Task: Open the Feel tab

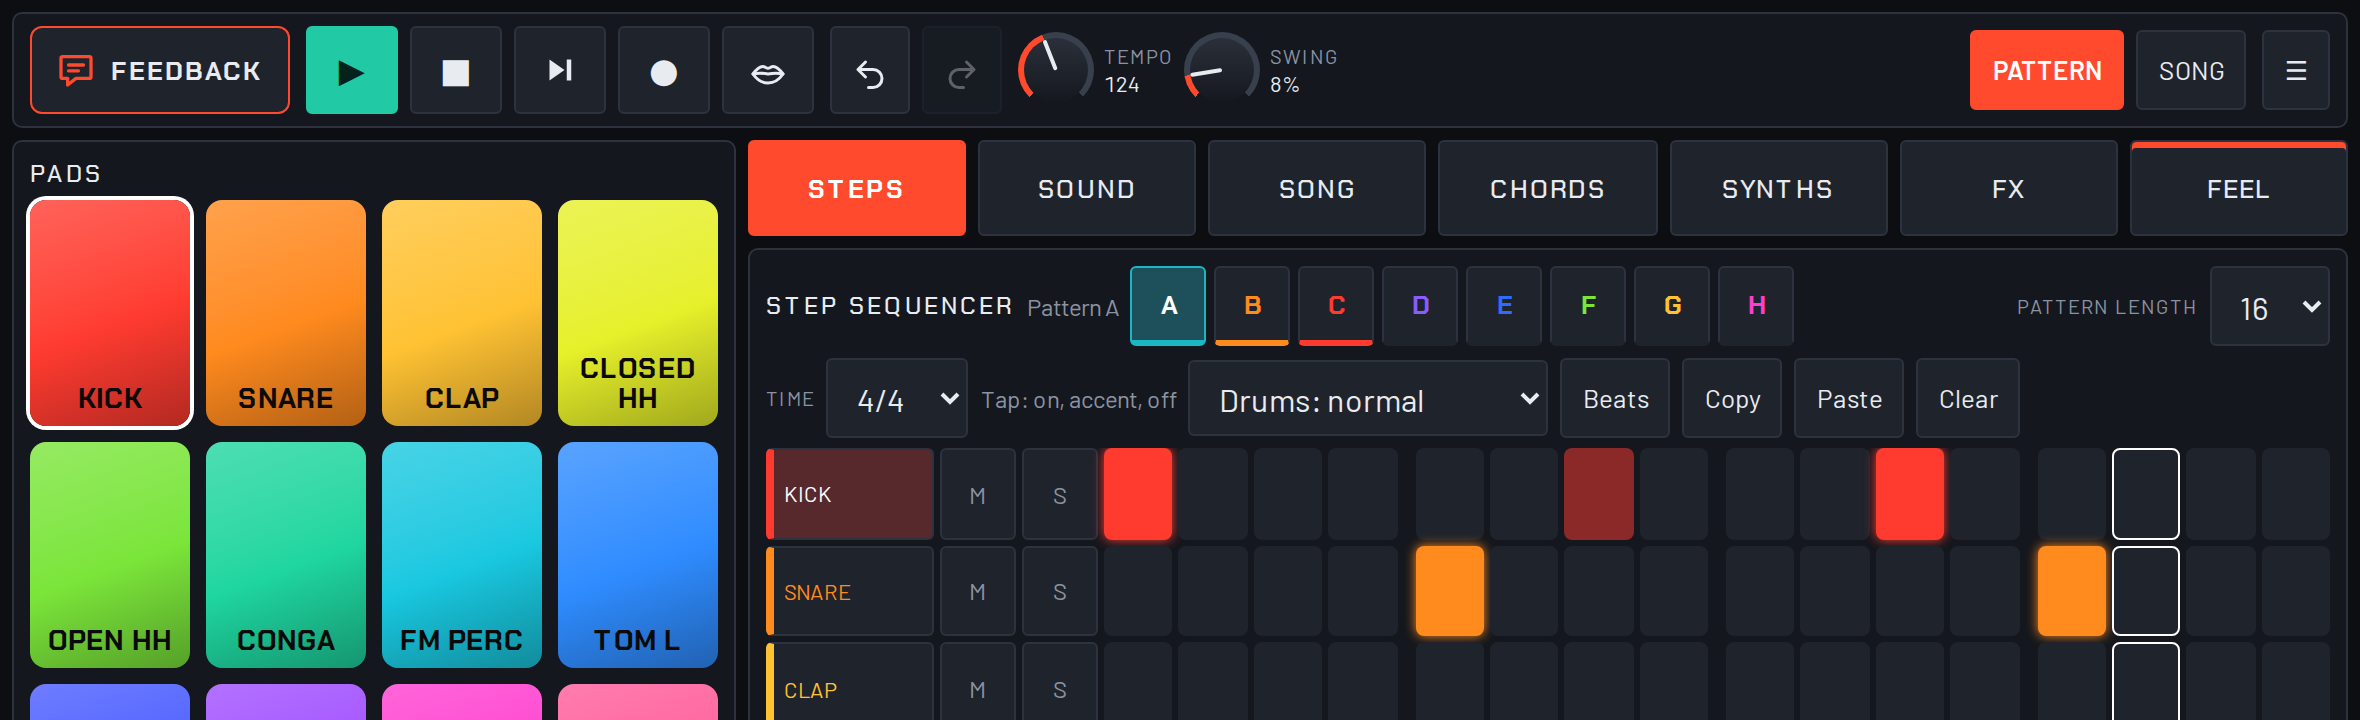Action: (x=2238, y=189)
